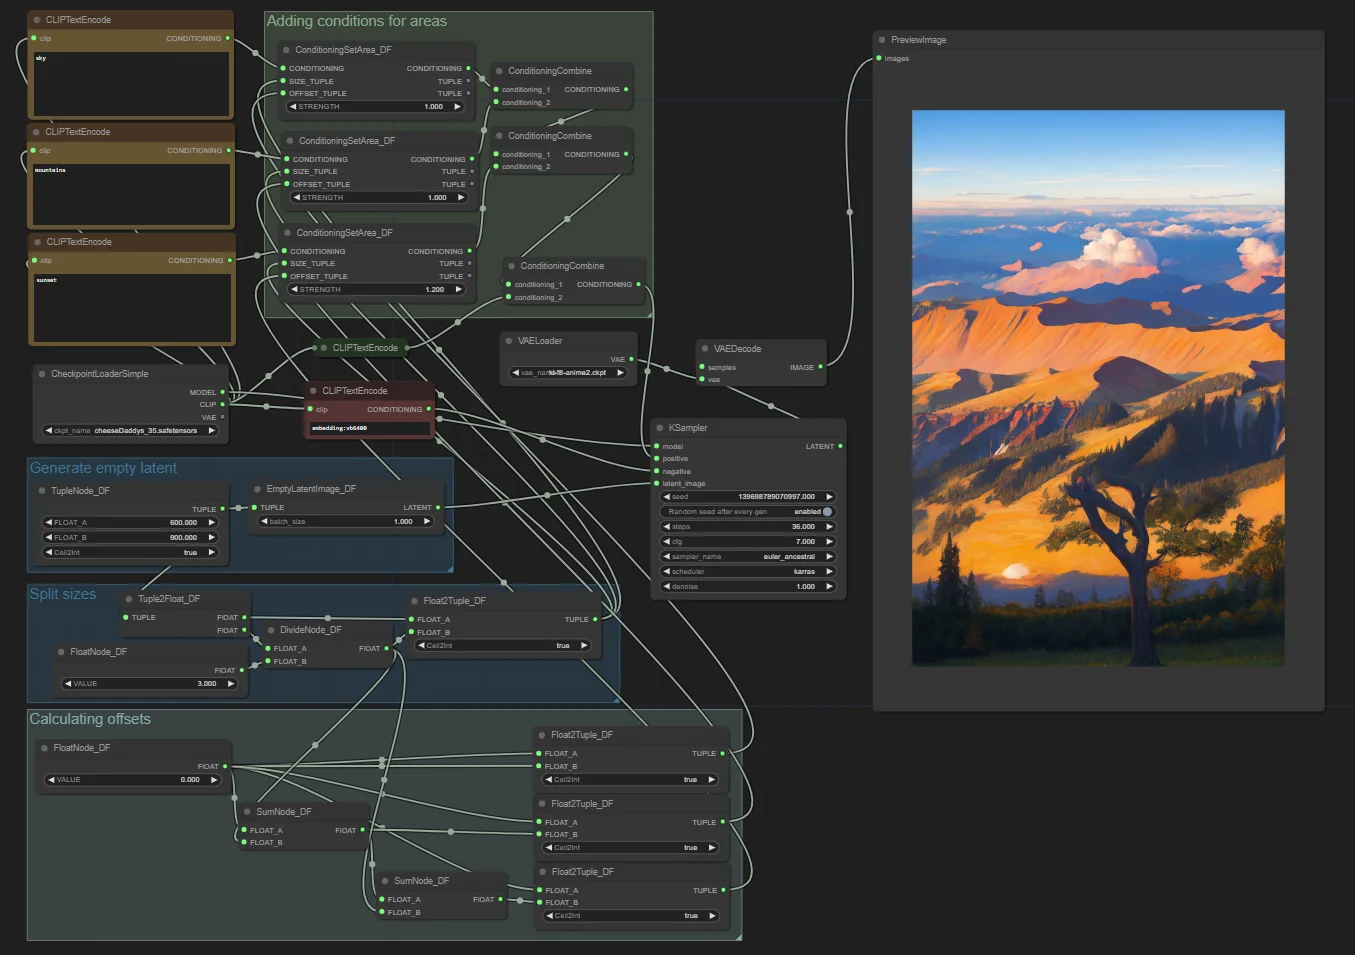
Task: Collapse the CheckpointLoaderSimple node with its dot
Action: [42, 374]
